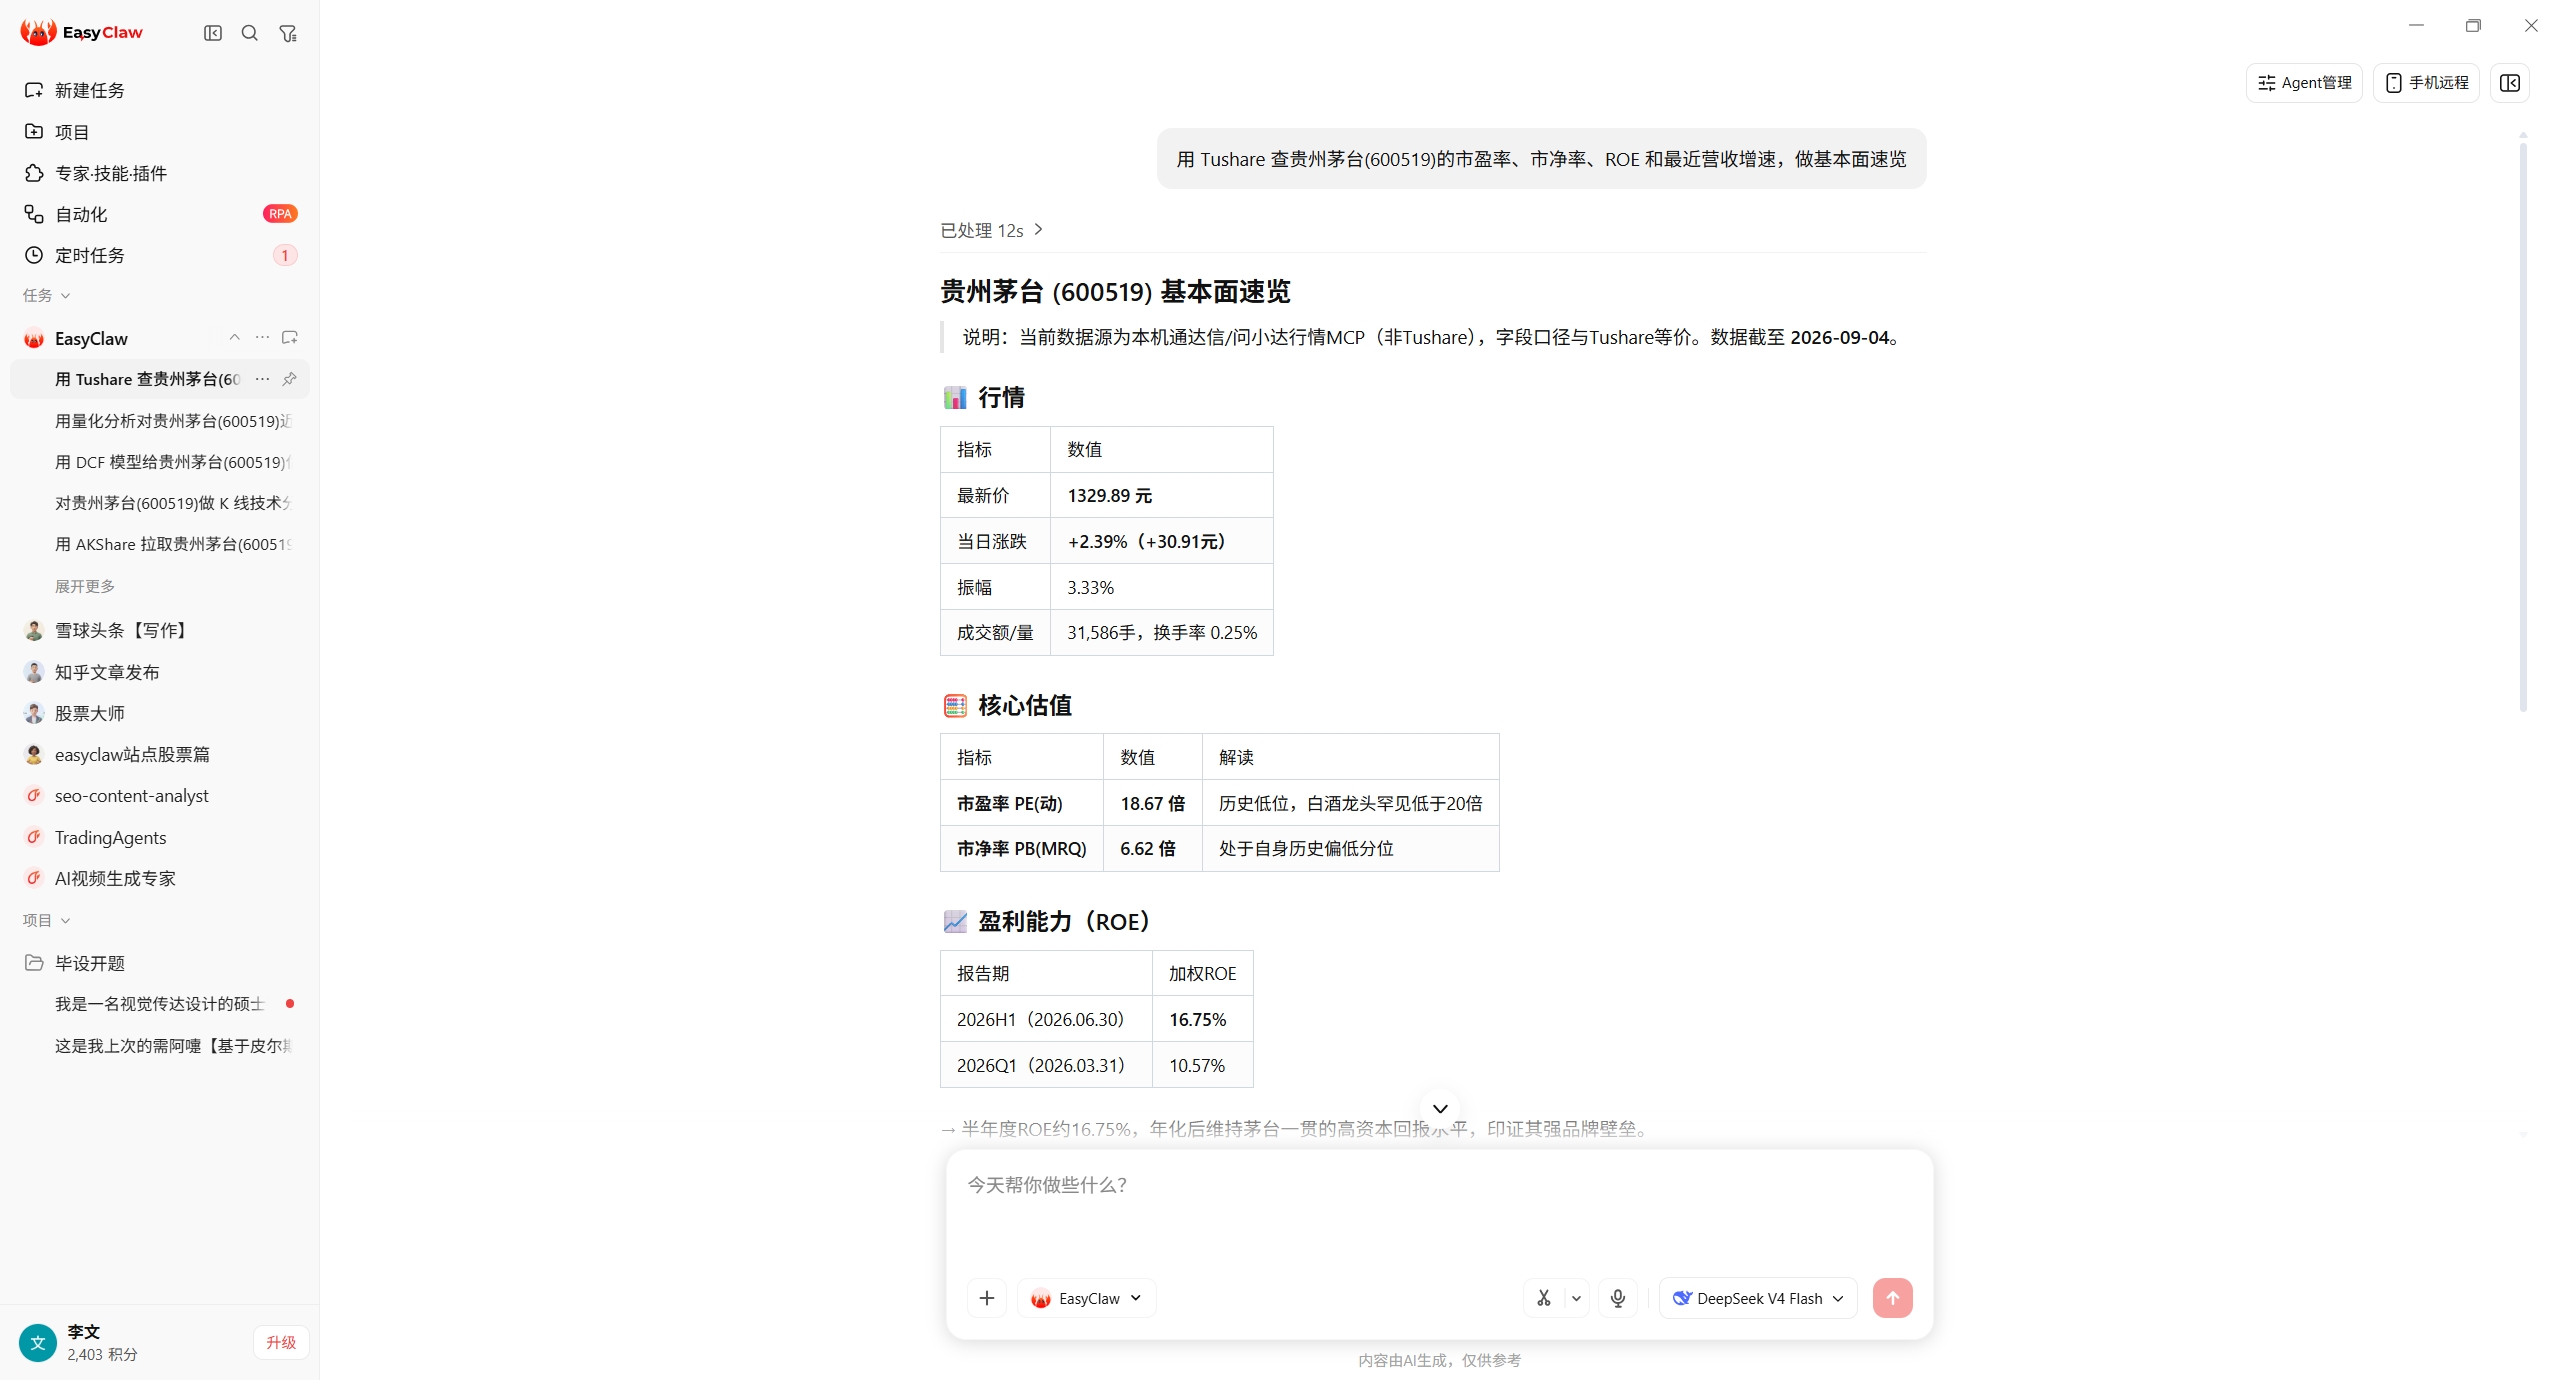
Task: Click the 李文 user avatar
Action: tap(38, 1342)
